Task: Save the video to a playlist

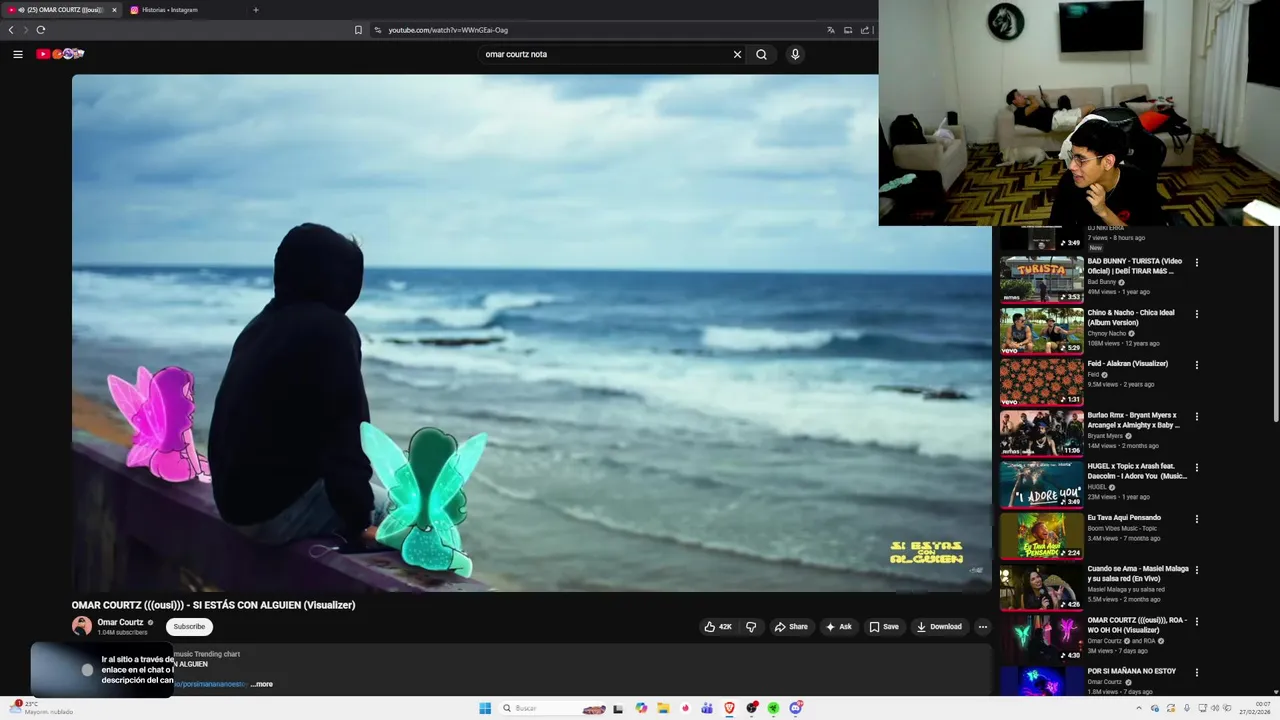Action: click(x=883, y=627)
